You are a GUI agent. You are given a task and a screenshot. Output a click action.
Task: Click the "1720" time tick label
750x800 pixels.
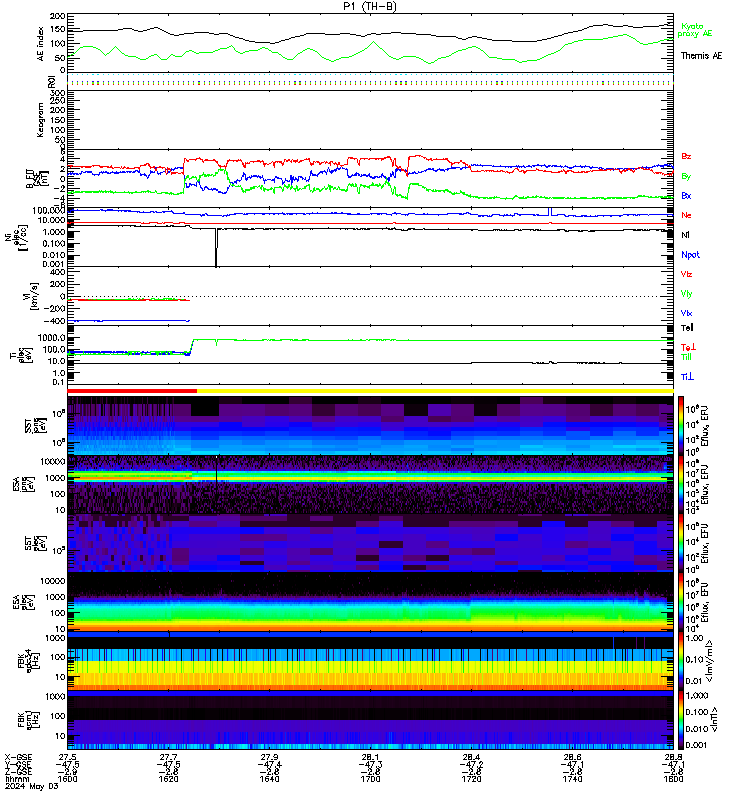pyautogui.click(x=471, y=779)
